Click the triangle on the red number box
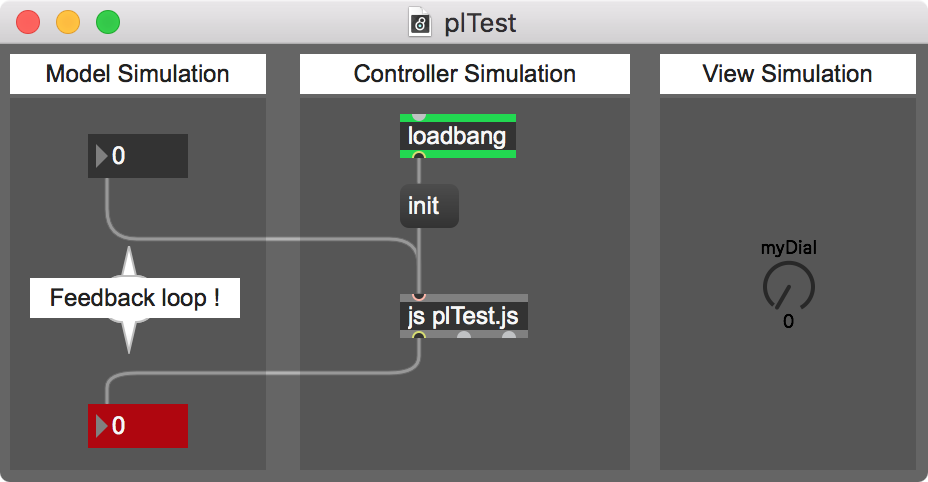Viewport: 928px width, 482px height. coord(101,426)
